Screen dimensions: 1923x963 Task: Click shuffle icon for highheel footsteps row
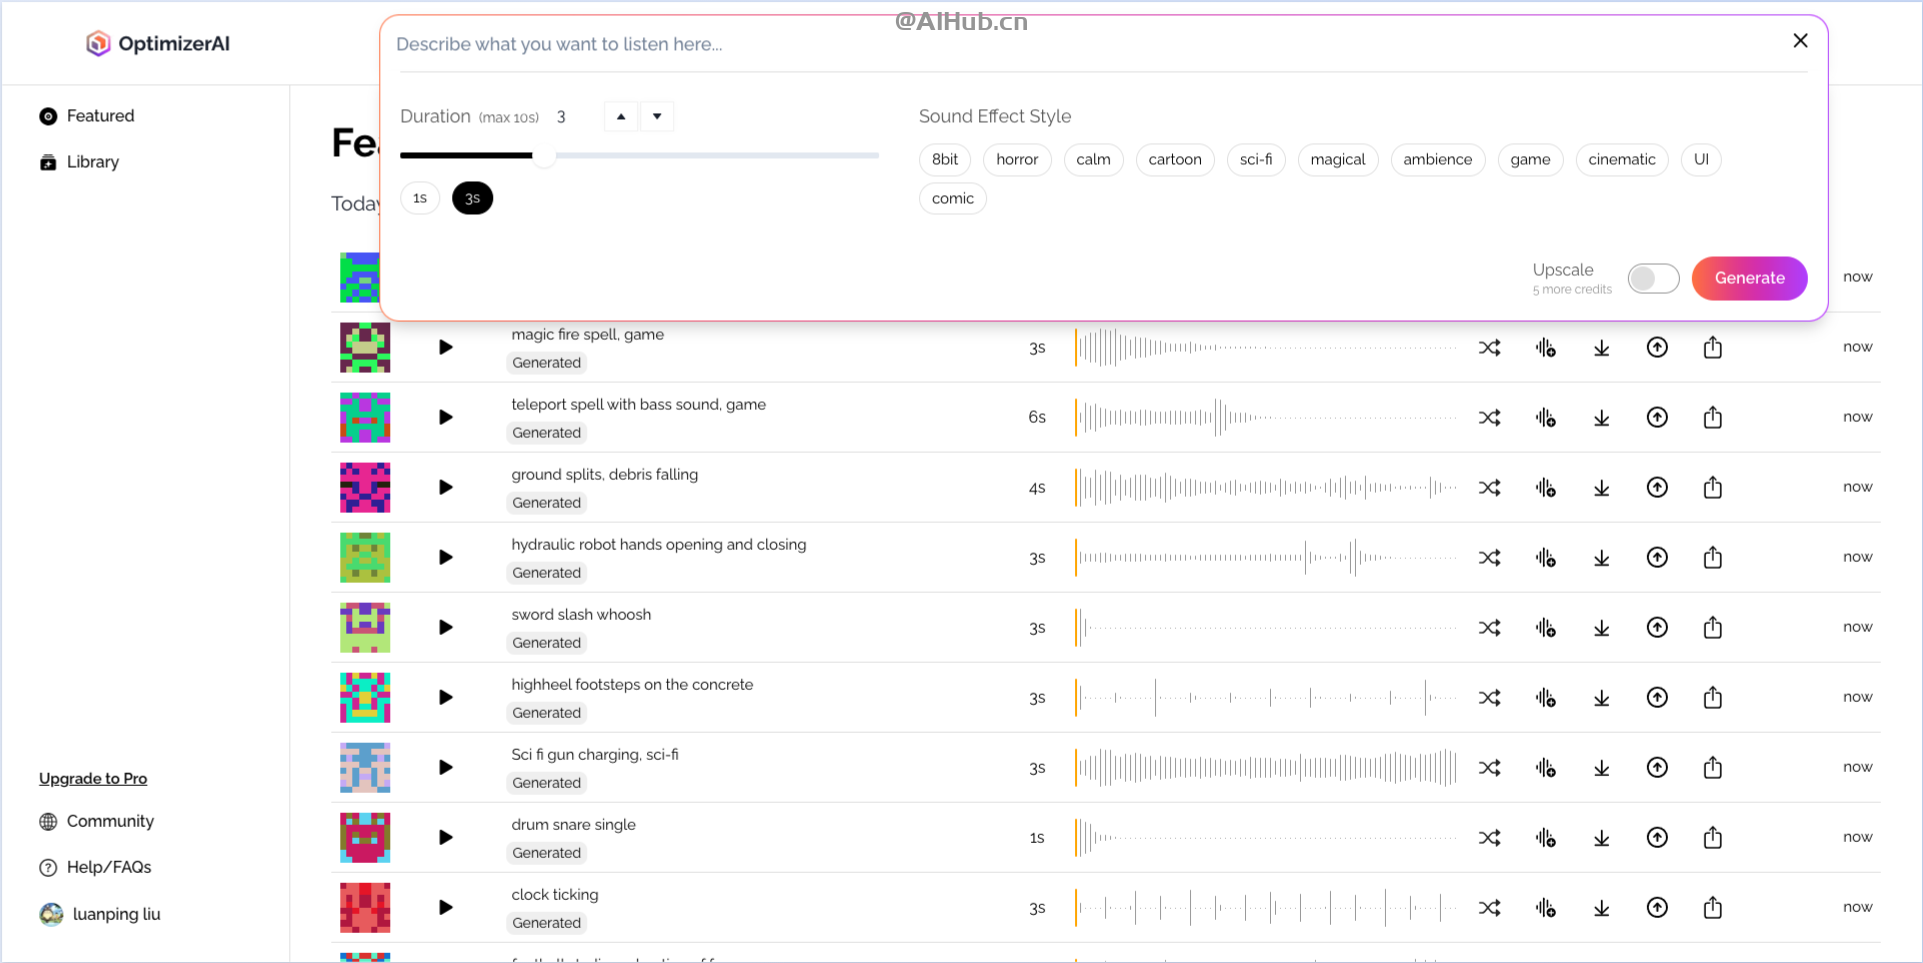coord(1489,698)
